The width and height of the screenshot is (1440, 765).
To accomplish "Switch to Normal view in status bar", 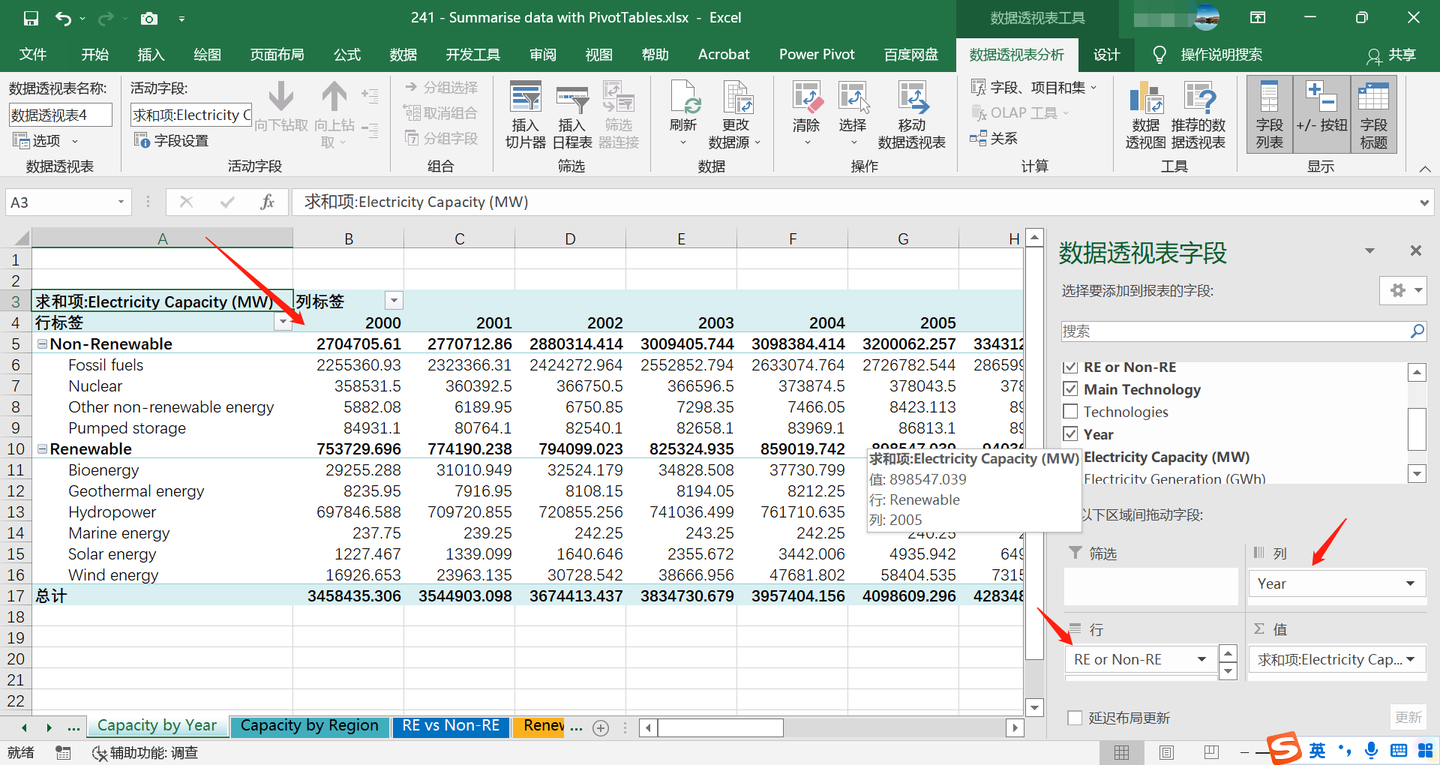I will (1122, 752).
